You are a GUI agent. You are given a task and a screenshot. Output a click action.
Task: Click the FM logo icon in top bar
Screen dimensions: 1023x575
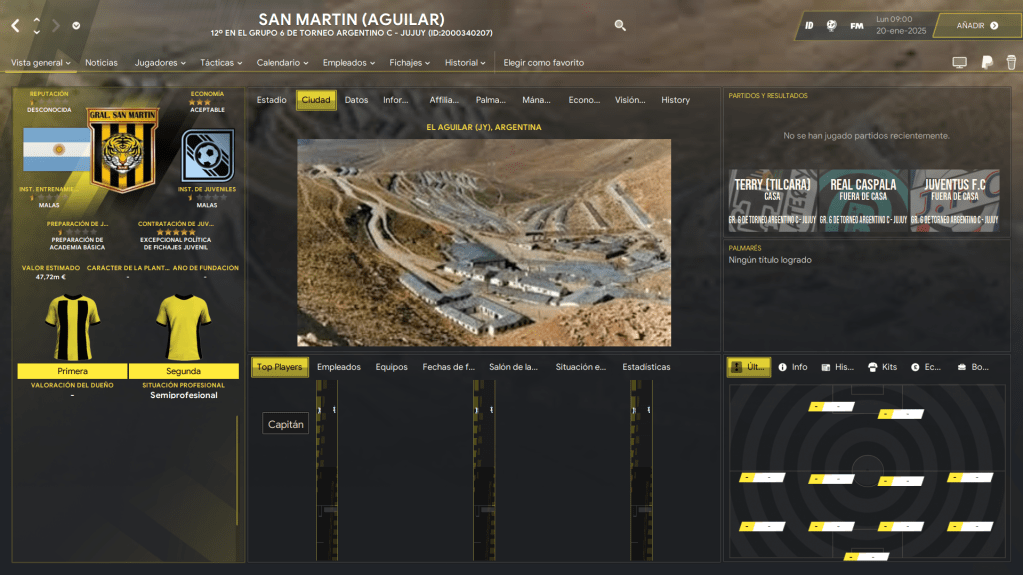(x=857, y=25)
